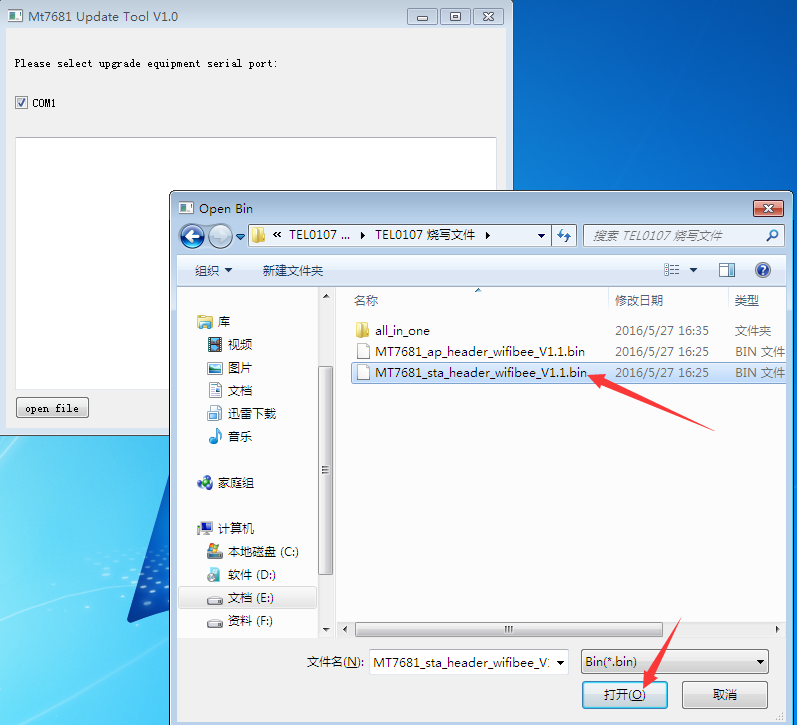Select 迅雷下载 in the navigation pane
The height and width of the screenshot is (725, 797).
[241, 413]
